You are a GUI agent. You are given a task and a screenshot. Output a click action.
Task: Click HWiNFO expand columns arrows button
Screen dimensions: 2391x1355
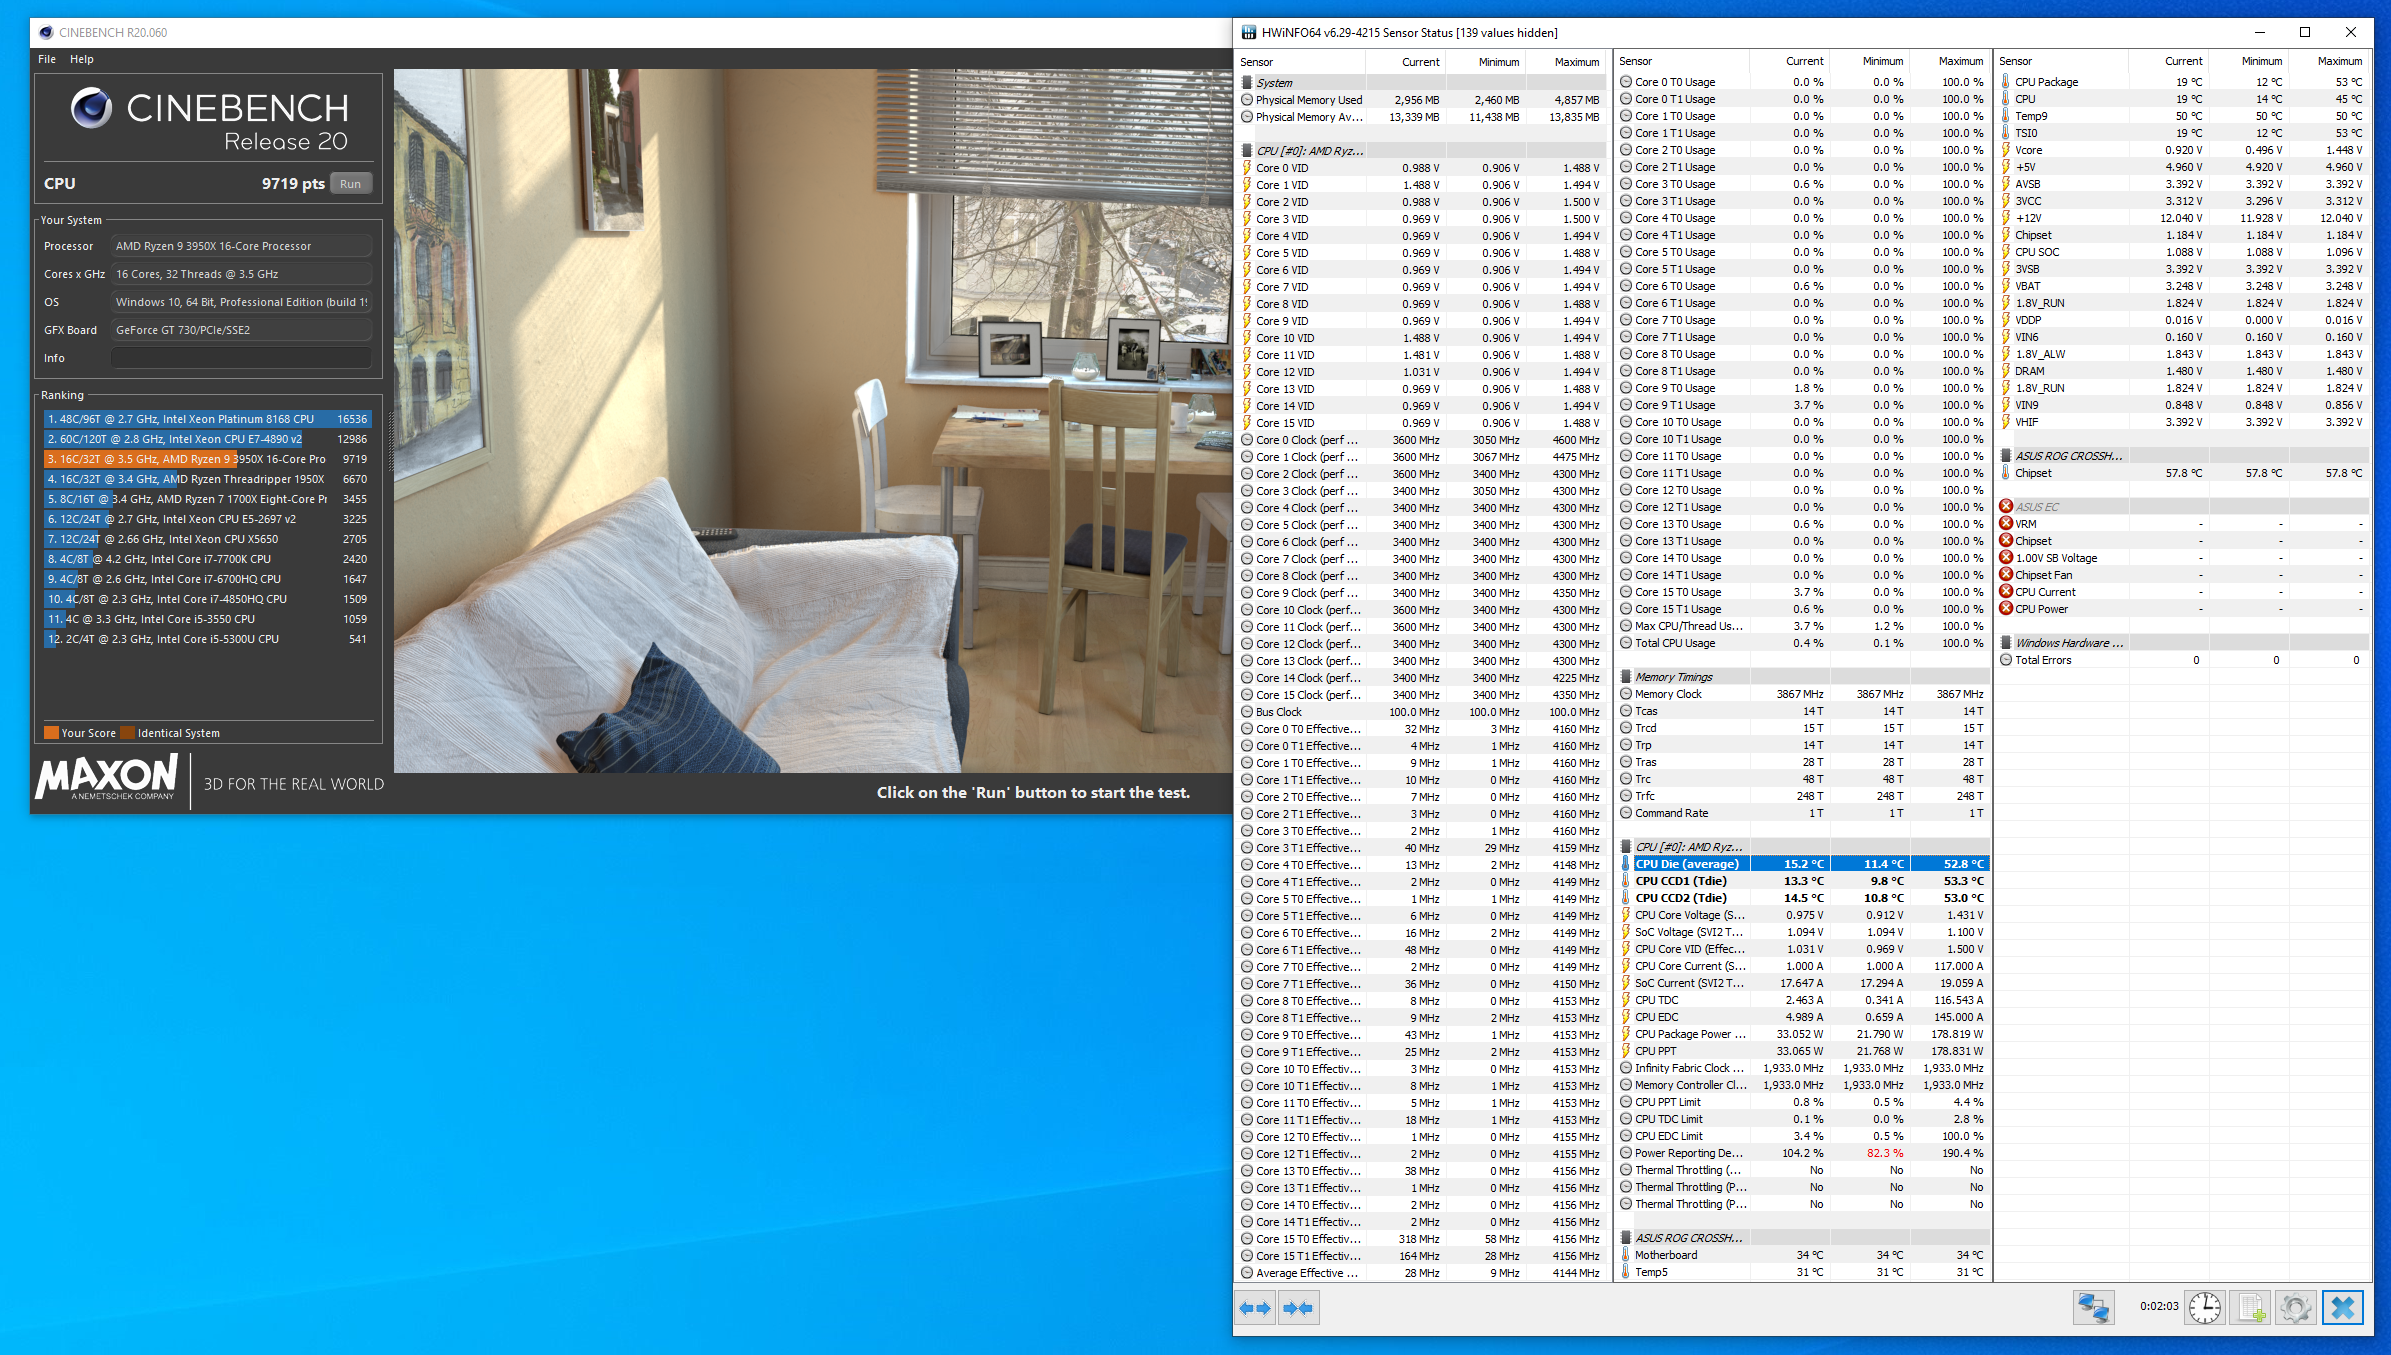pyautogui.click(x=1254, y=1307)
